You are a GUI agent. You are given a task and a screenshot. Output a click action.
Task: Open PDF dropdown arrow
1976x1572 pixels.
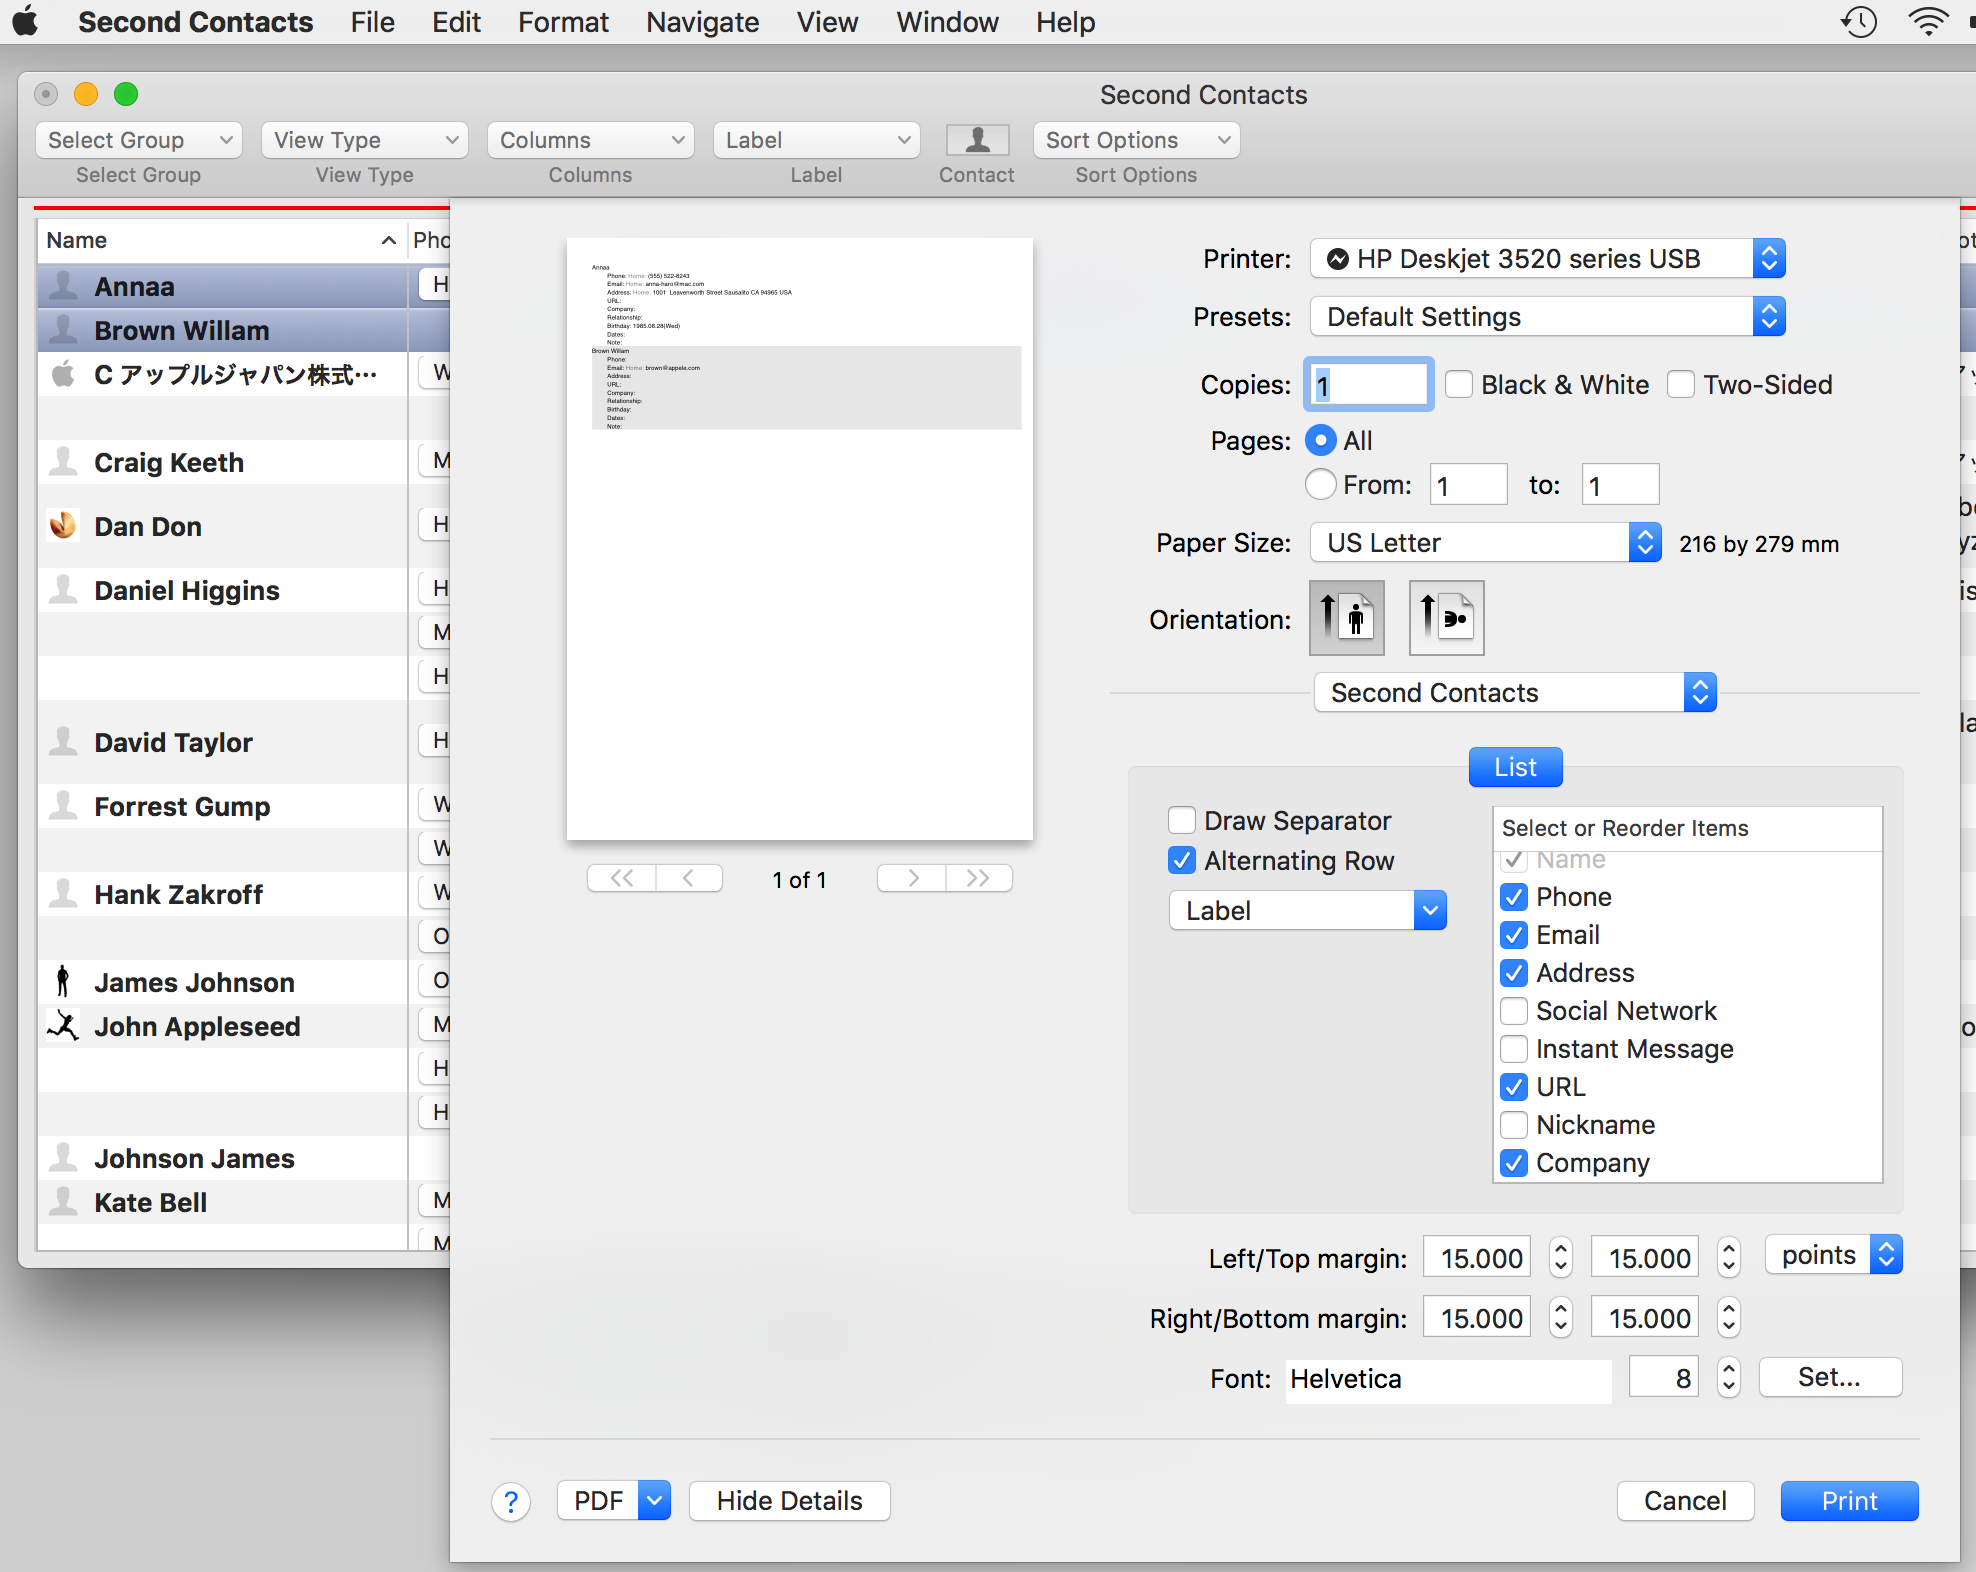(654, 1500)
